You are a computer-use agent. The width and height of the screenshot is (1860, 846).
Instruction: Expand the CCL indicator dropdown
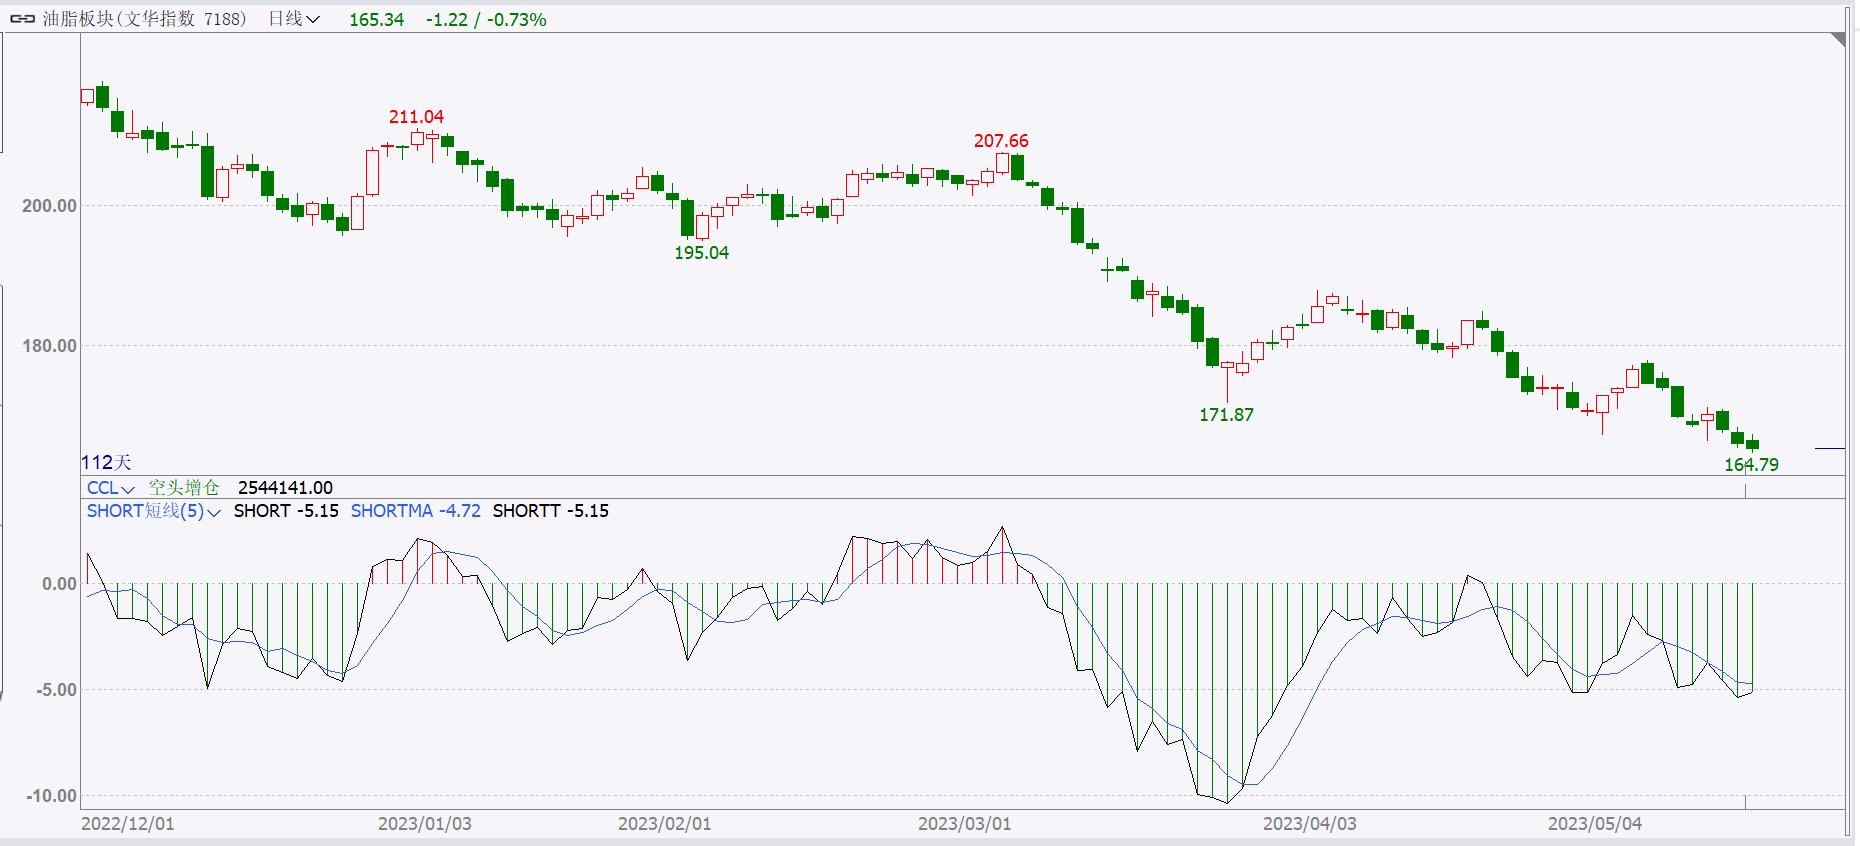(x=110, y=488)
